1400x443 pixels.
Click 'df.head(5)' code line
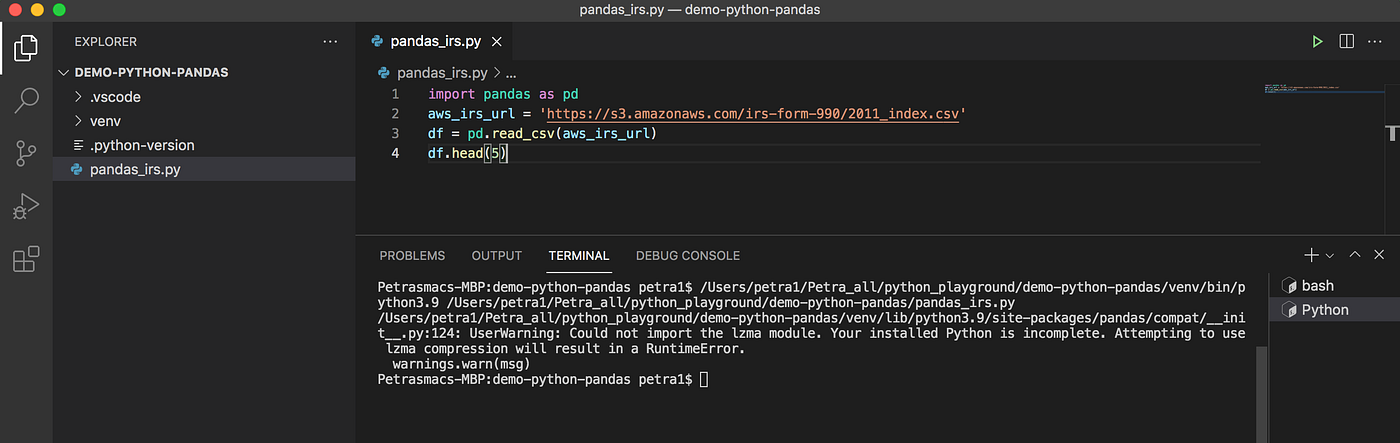pos(468,153)
